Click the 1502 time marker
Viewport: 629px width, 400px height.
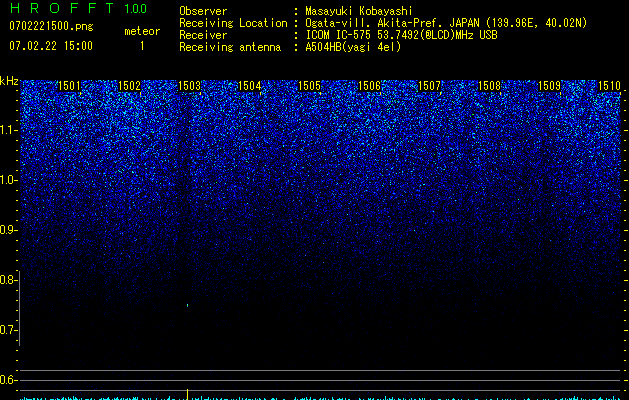pyautogui.click(x=130, y=86)
